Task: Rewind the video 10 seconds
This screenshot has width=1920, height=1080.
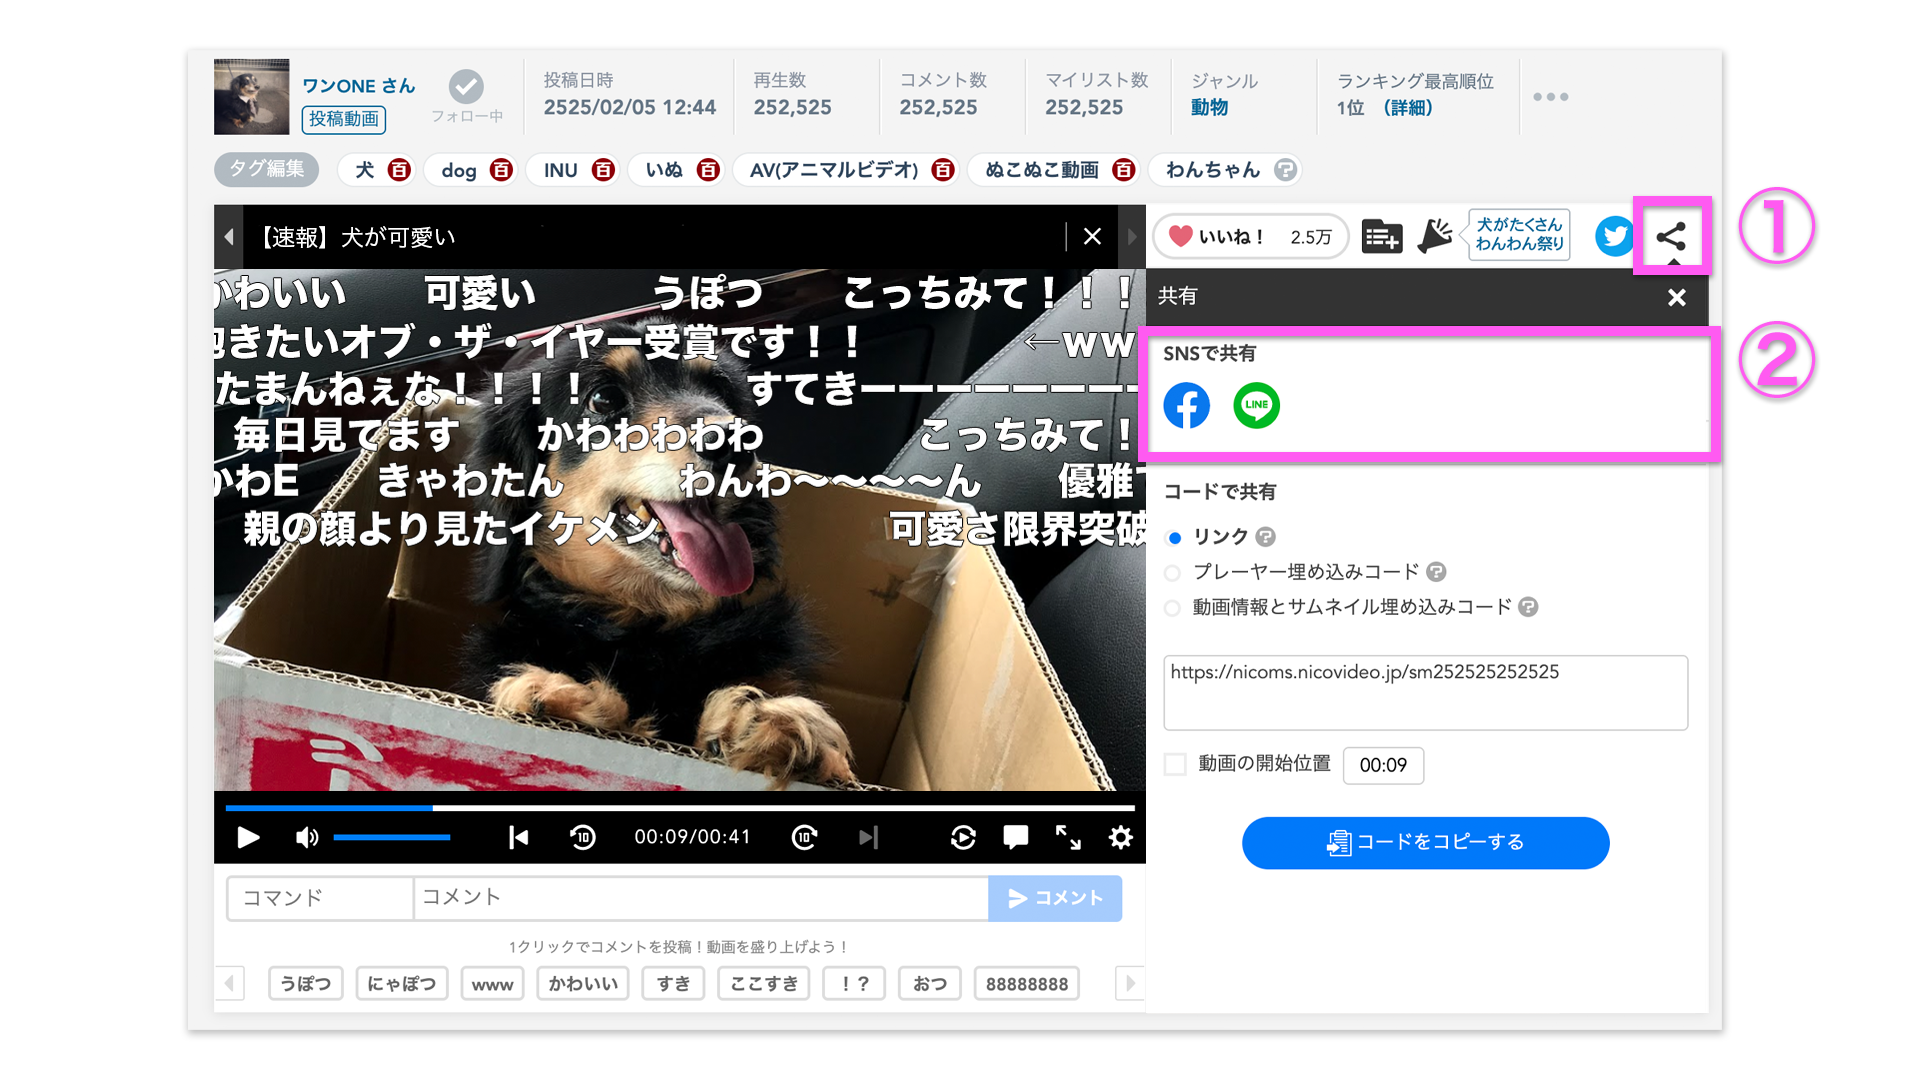Action: pos(583,837)
